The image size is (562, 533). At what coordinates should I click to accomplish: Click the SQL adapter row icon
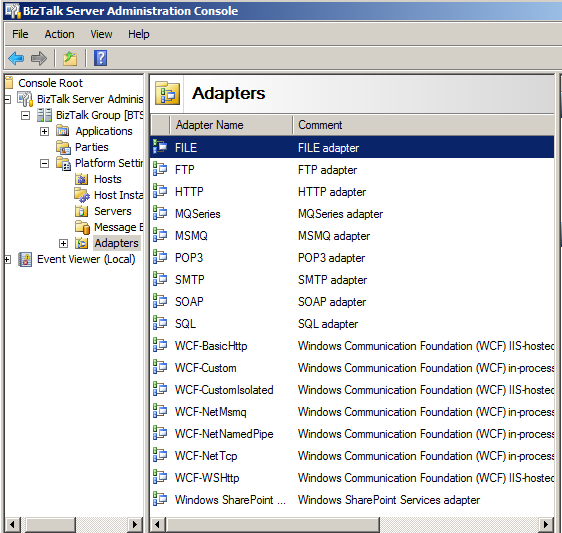(160, 323)
